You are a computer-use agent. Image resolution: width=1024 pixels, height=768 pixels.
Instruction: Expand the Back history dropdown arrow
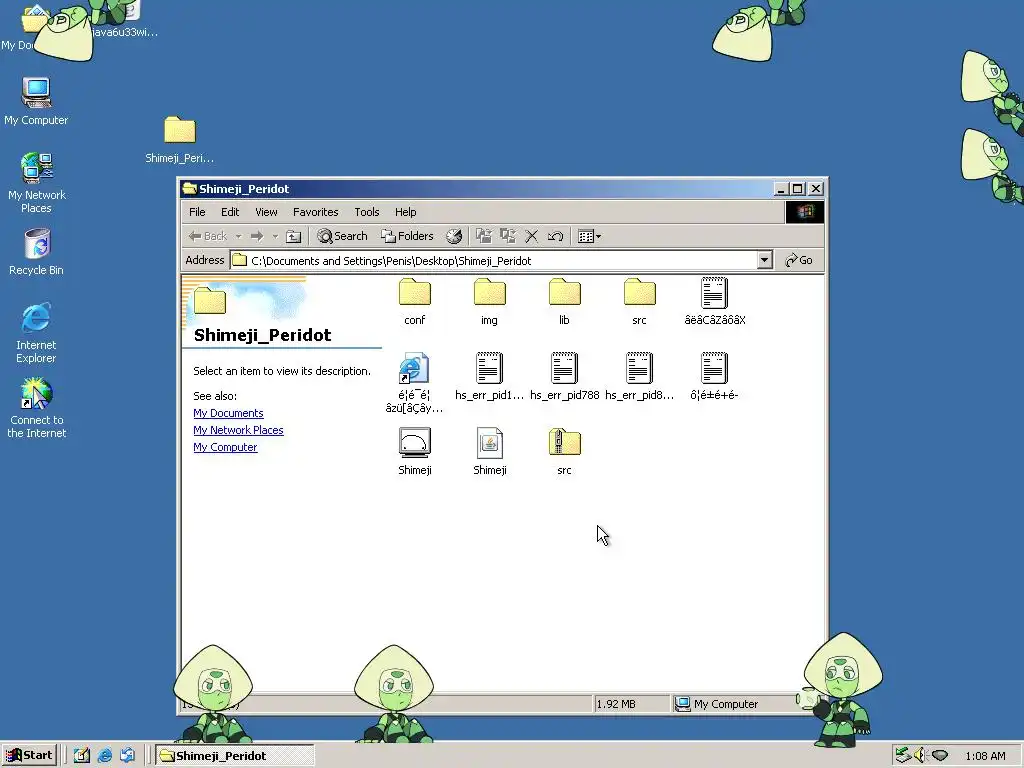pos(238,236)
